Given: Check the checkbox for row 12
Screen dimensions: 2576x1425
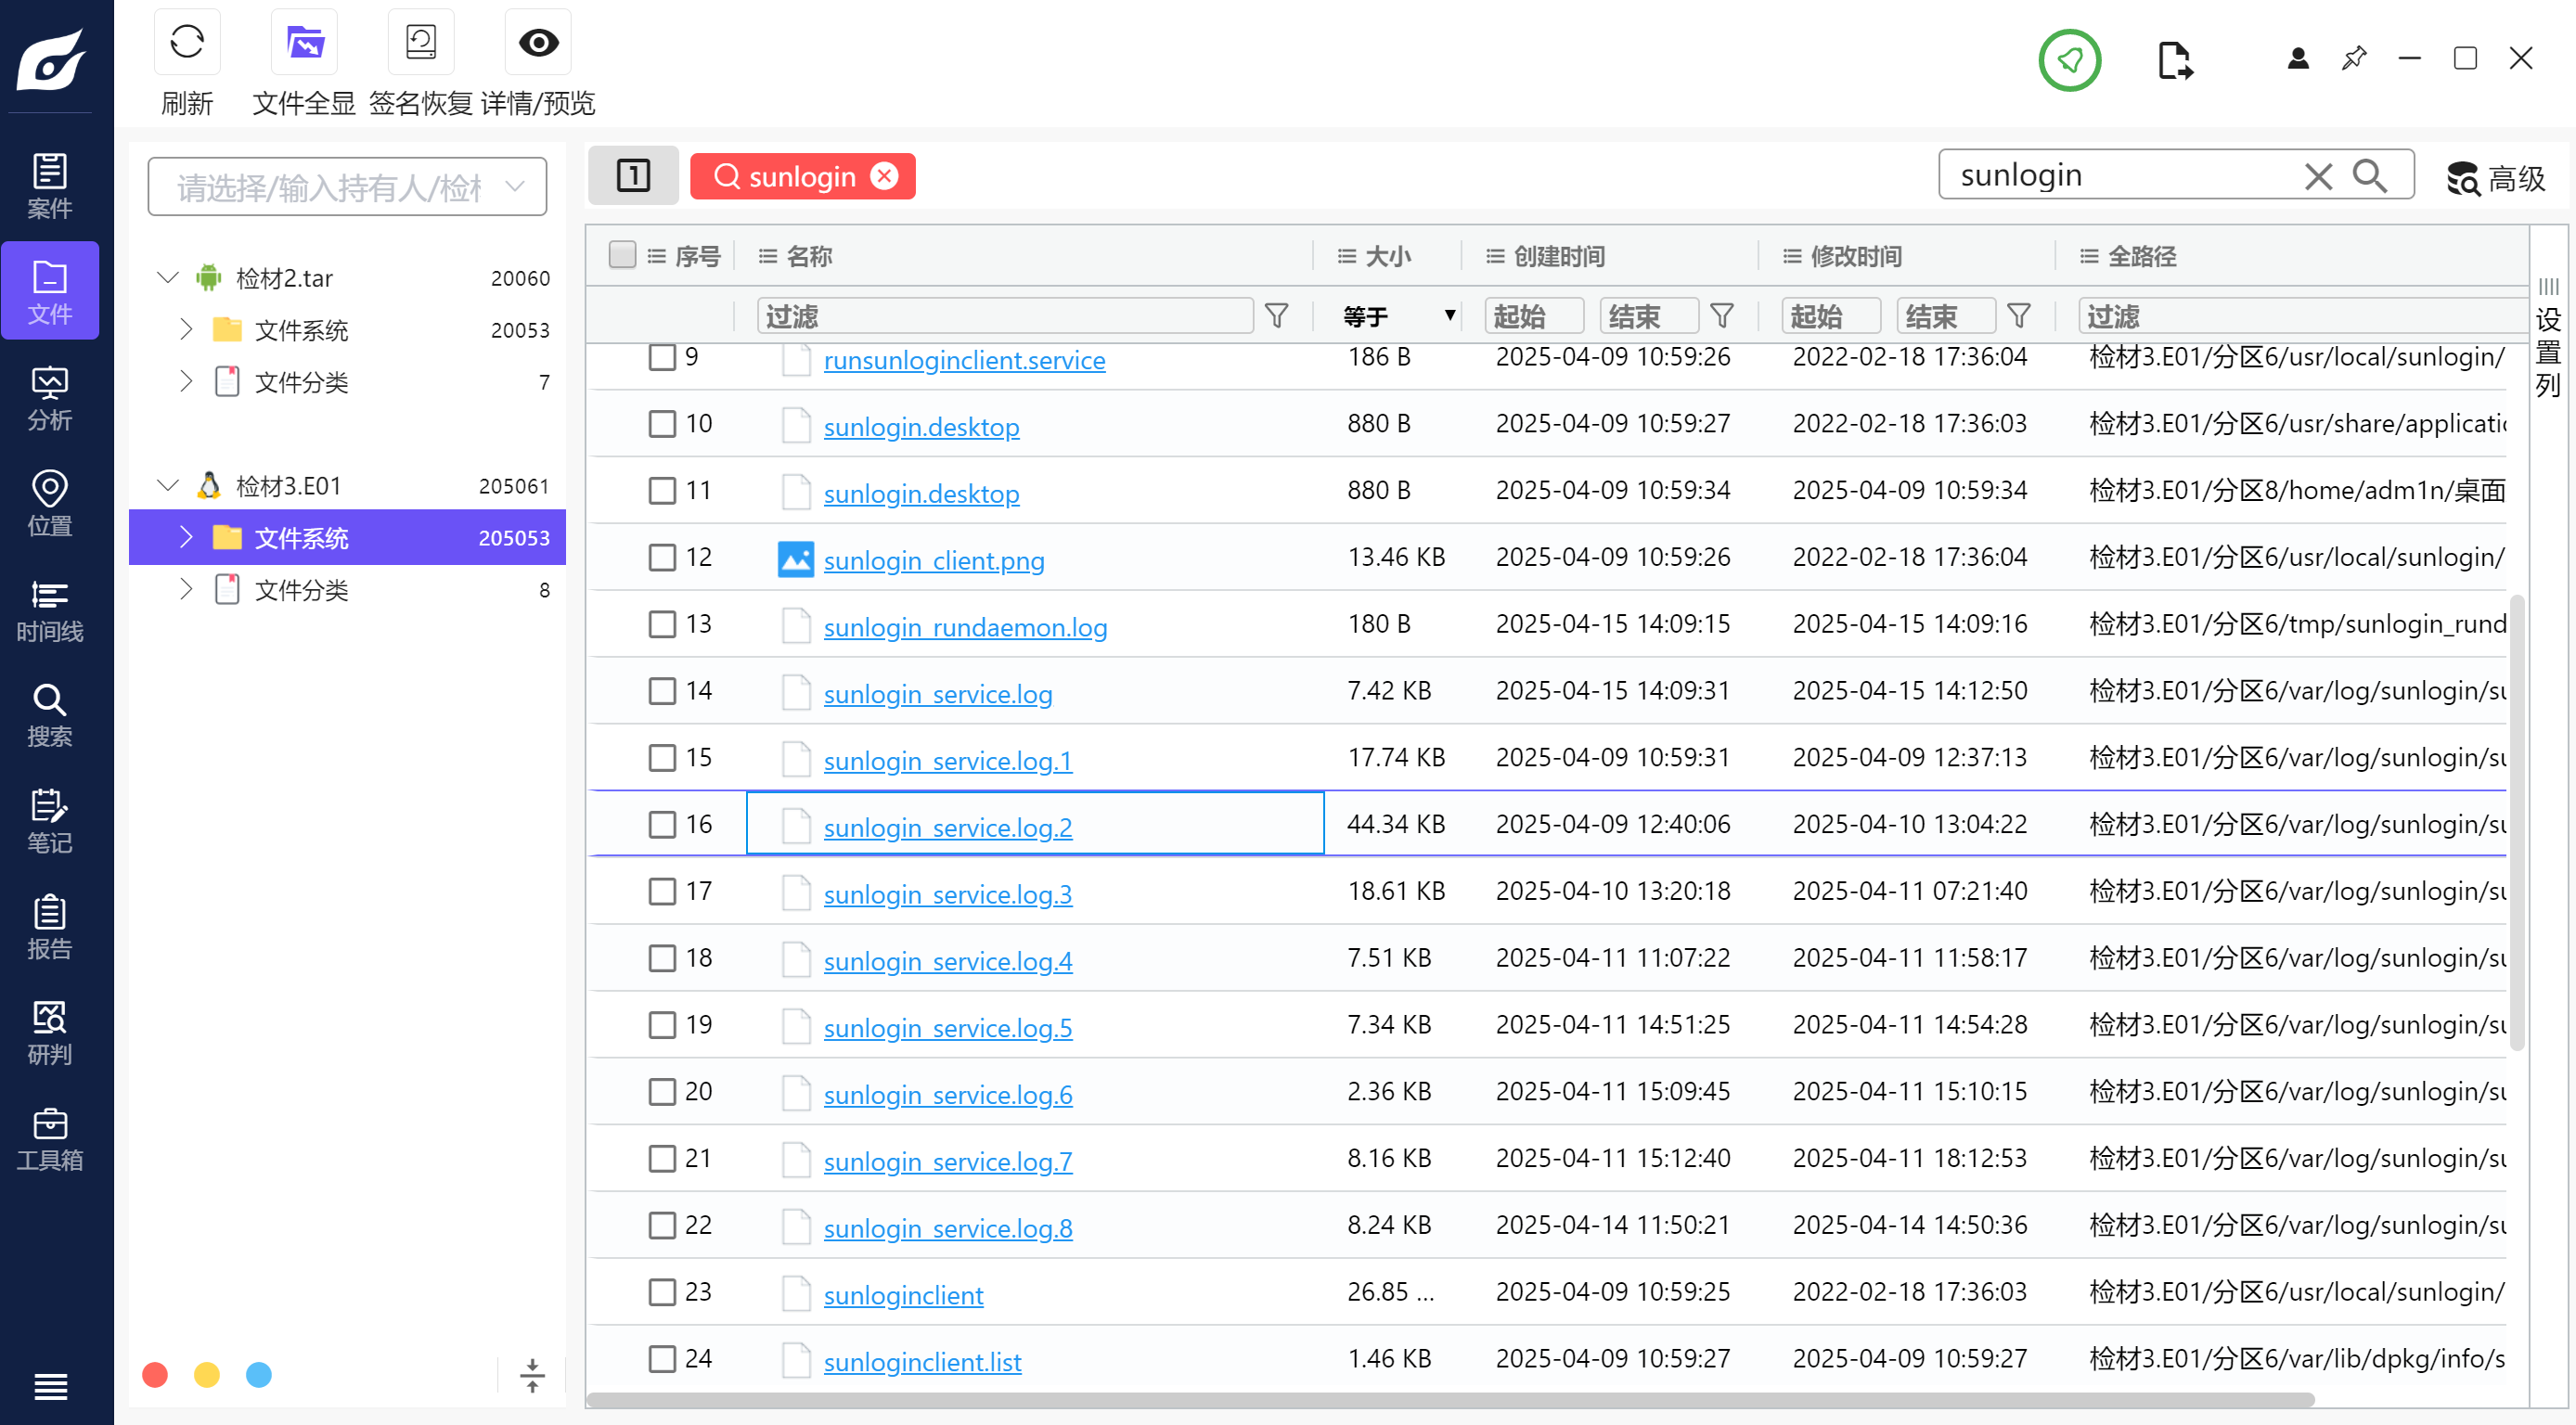Looking at the screenshot, I should (x=662, y=557).
